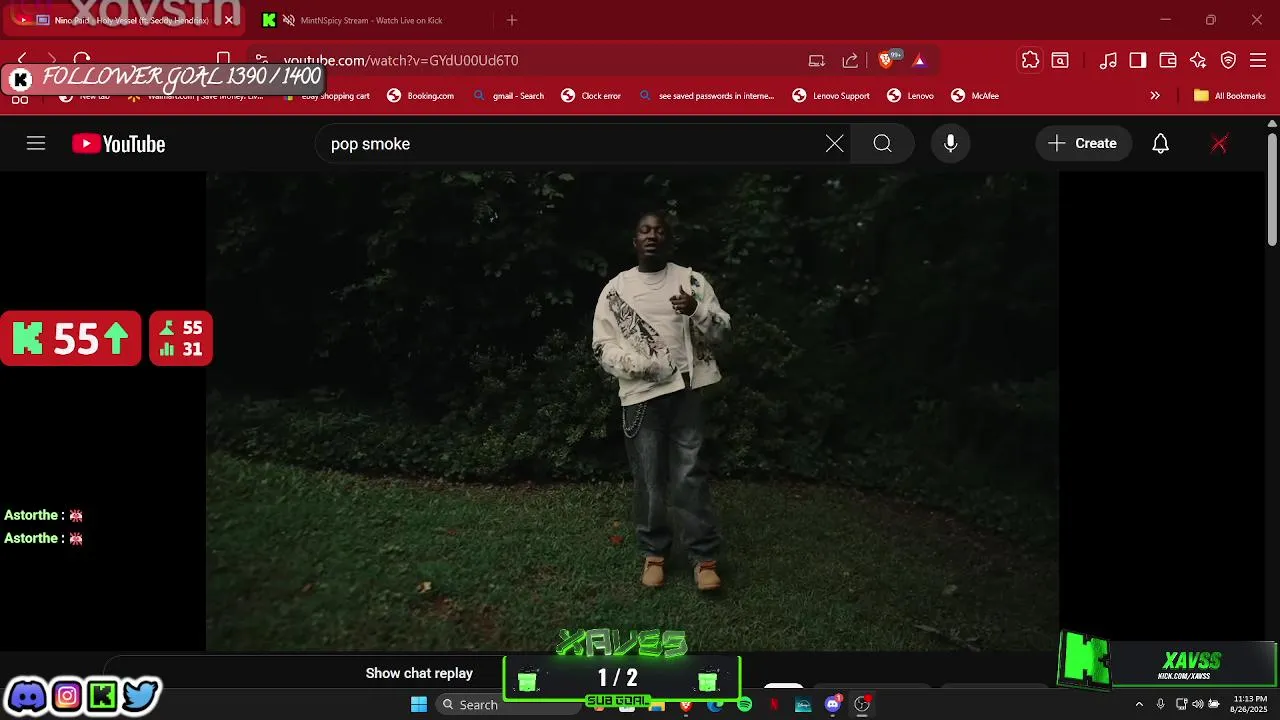Open the Leo AI sparkle icon

click(1198, 60)
